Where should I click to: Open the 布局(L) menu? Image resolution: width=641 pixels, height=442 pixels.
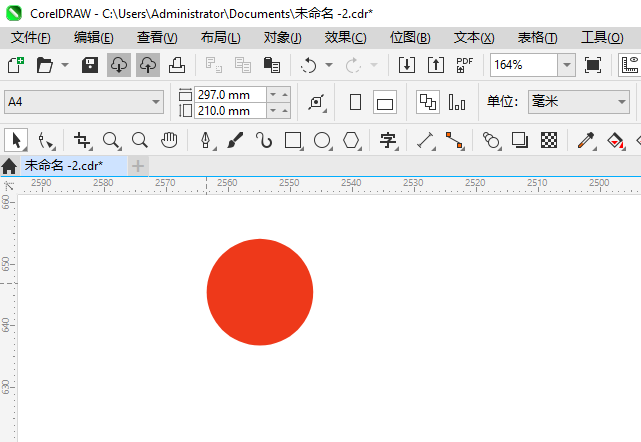(221, 38)
